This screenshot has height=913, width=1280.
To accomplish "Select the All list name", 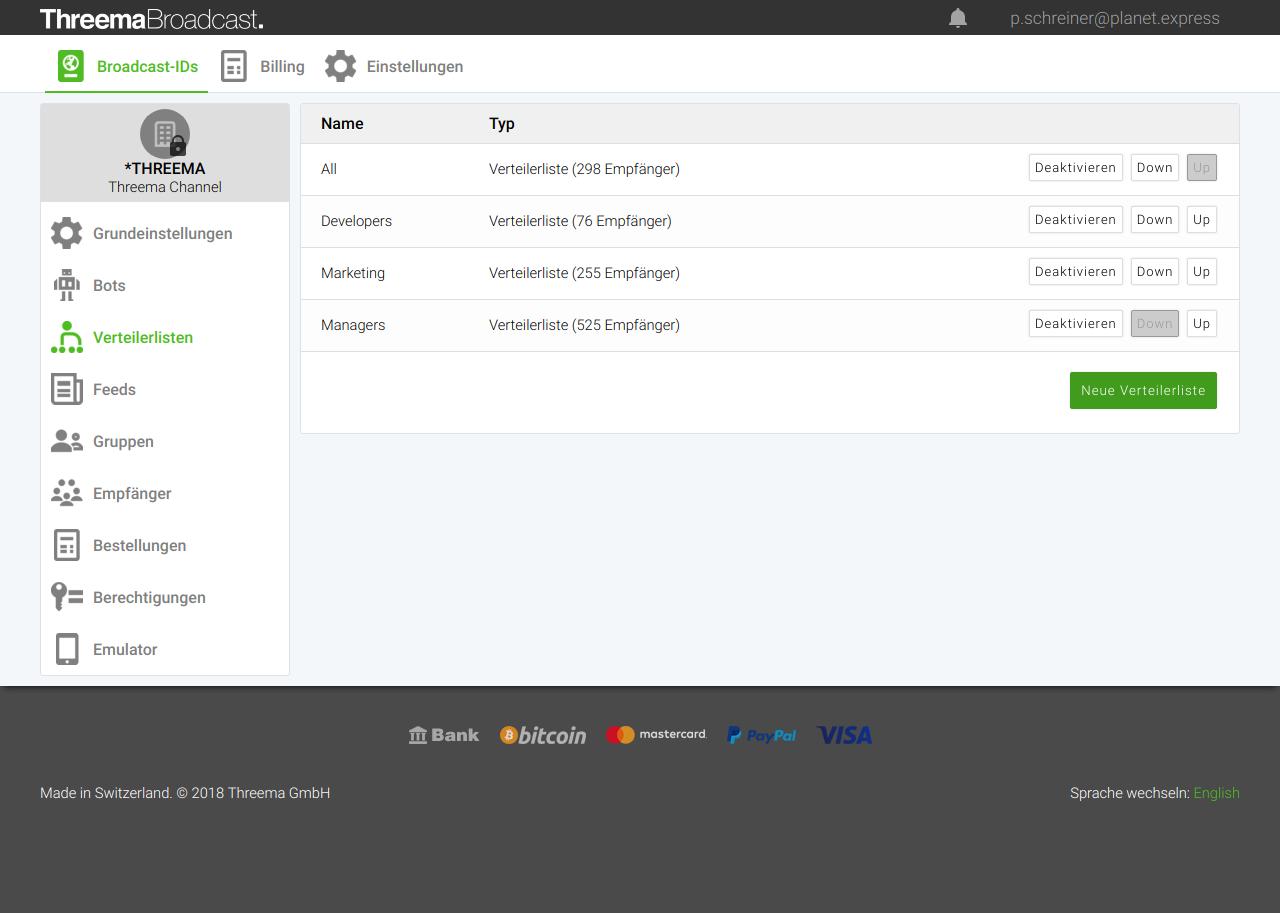I will (x=329, y=169).
